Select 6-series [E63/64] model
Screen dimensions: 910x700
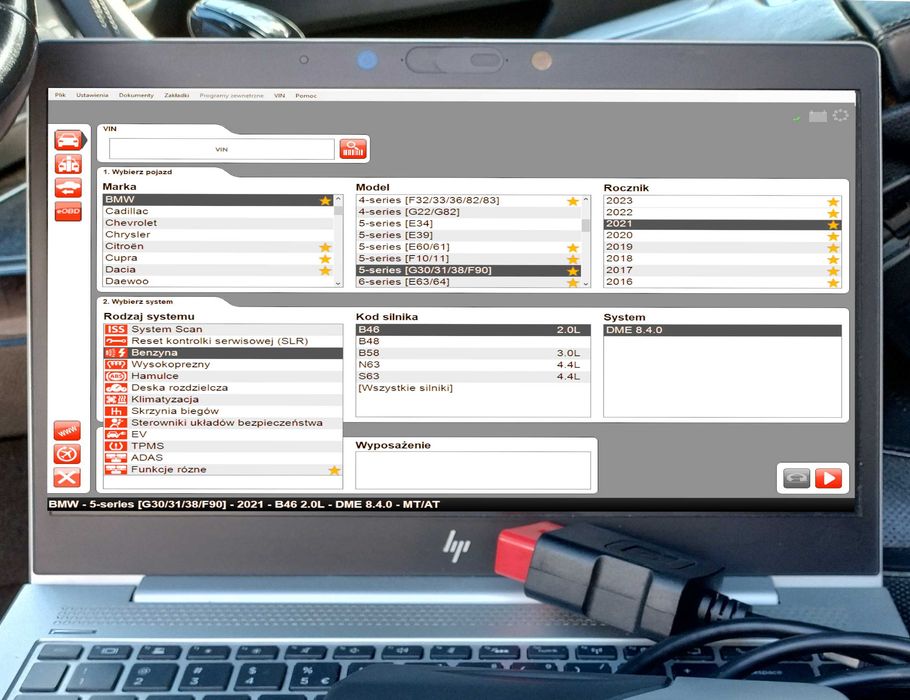468,282
